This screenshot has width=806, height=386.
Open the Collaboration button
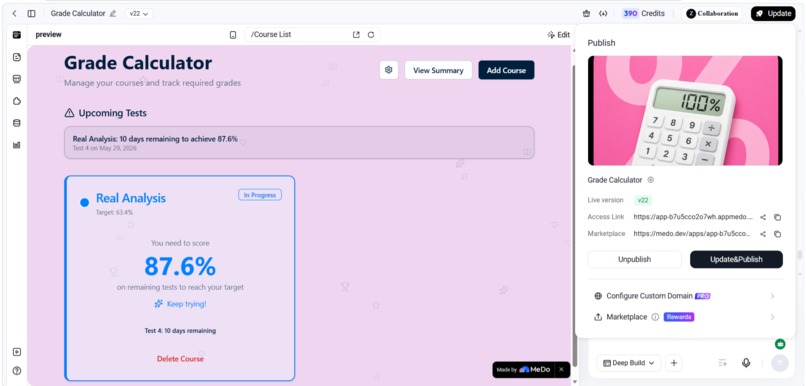pos(712,14)
